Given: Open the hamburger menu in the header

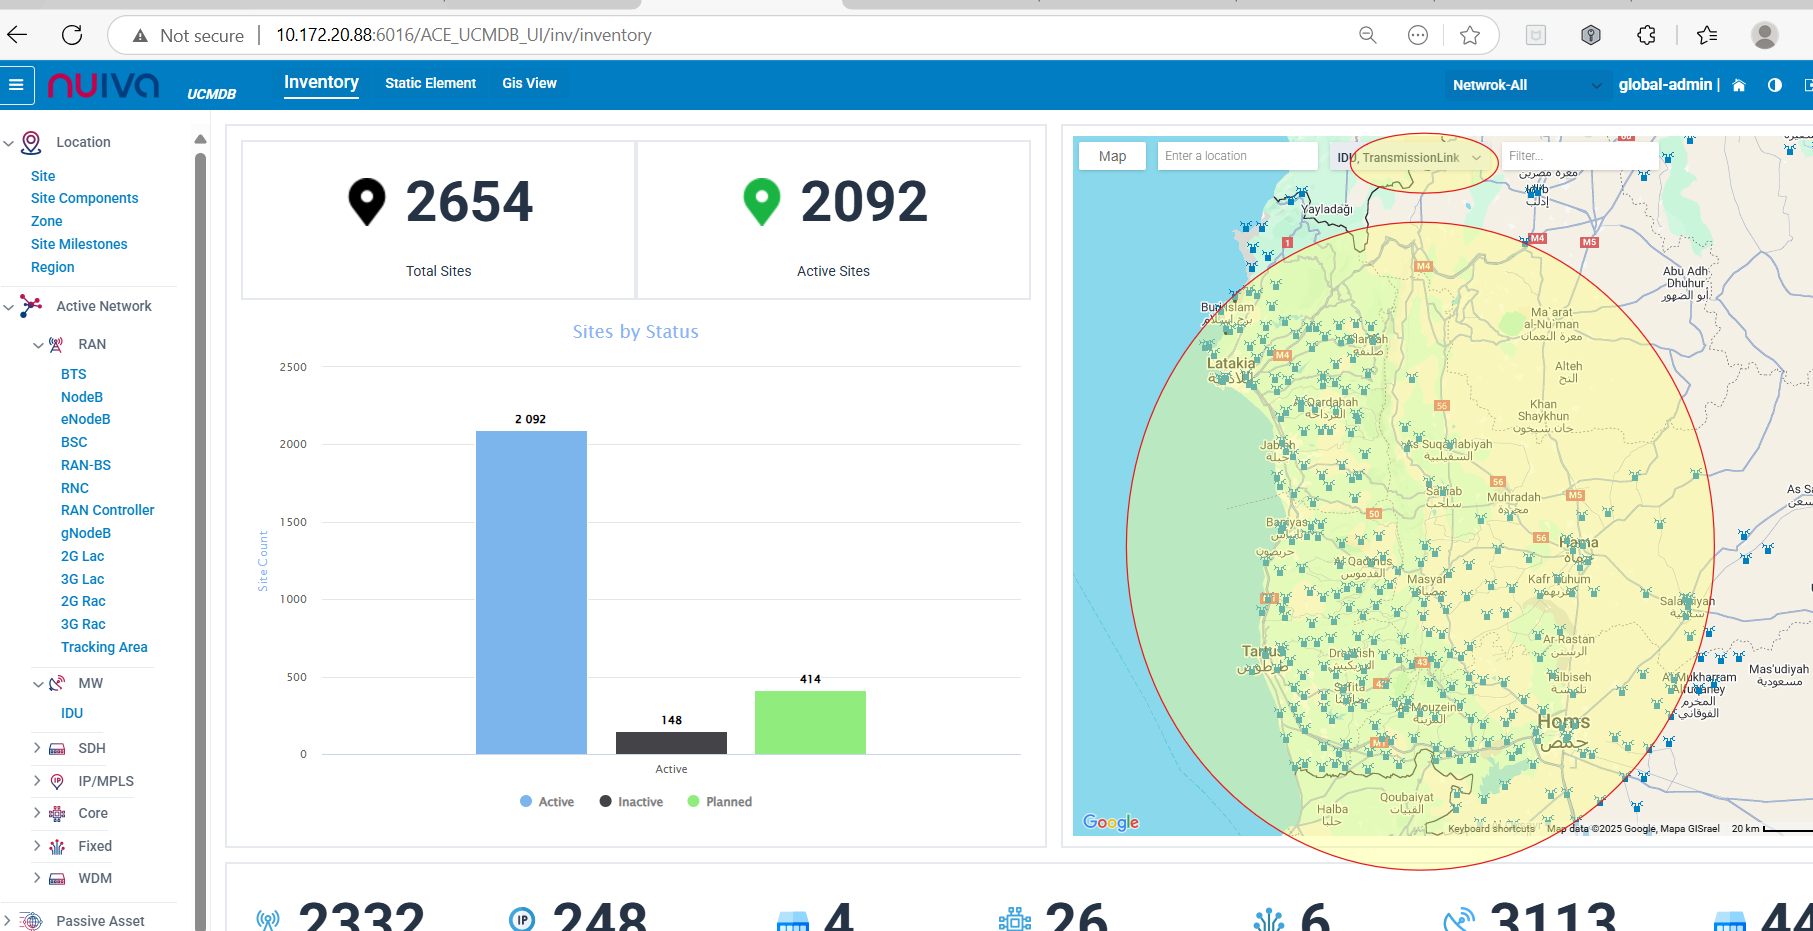Looking at the screenshot, I should pos(16,85).
